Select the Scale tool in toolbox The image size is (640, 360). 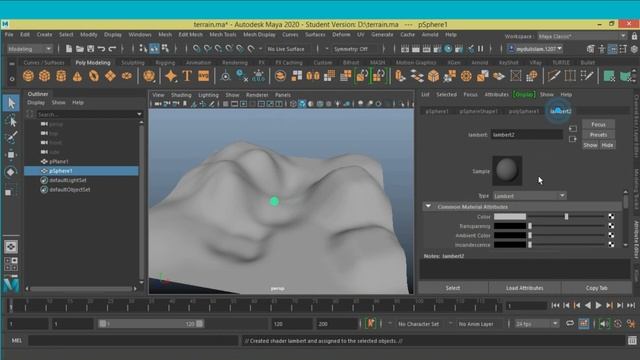pyautogui.click(x=9, y=191)
